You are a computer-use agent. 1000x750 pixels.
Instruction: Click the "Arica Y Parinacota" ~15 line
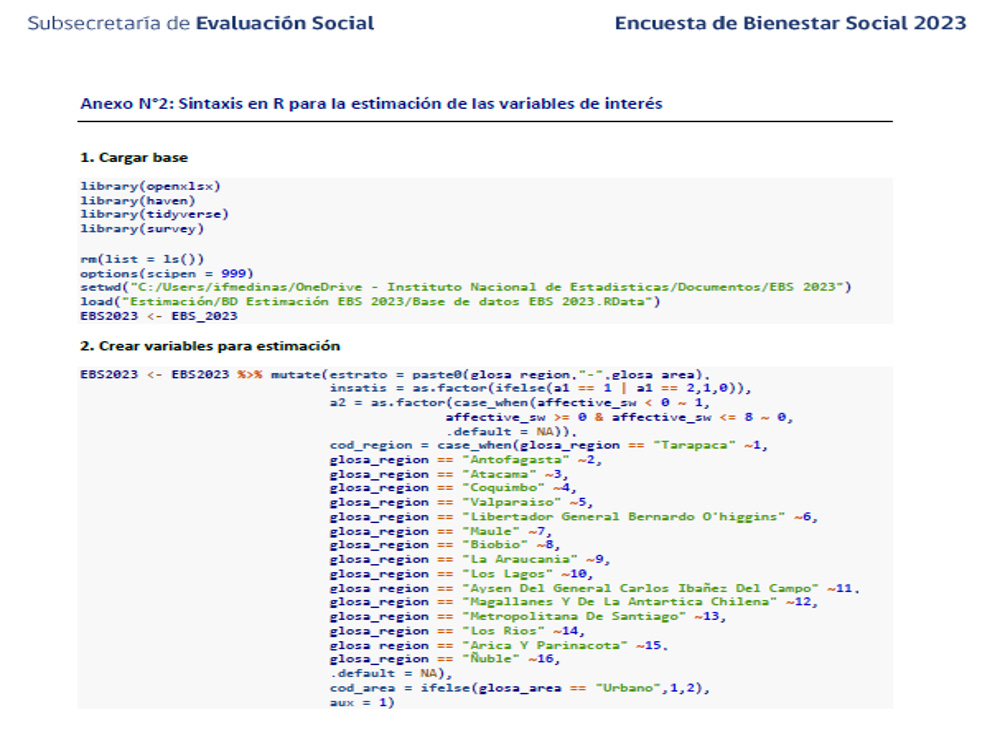click(x=499, y=645)
